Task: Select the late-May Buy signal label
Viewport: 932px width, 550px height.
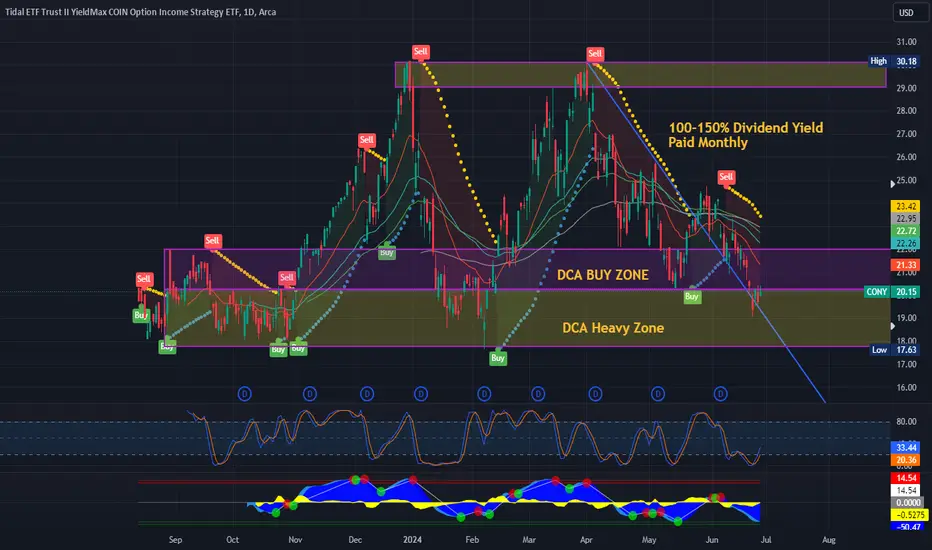Action: click(692, 297)
